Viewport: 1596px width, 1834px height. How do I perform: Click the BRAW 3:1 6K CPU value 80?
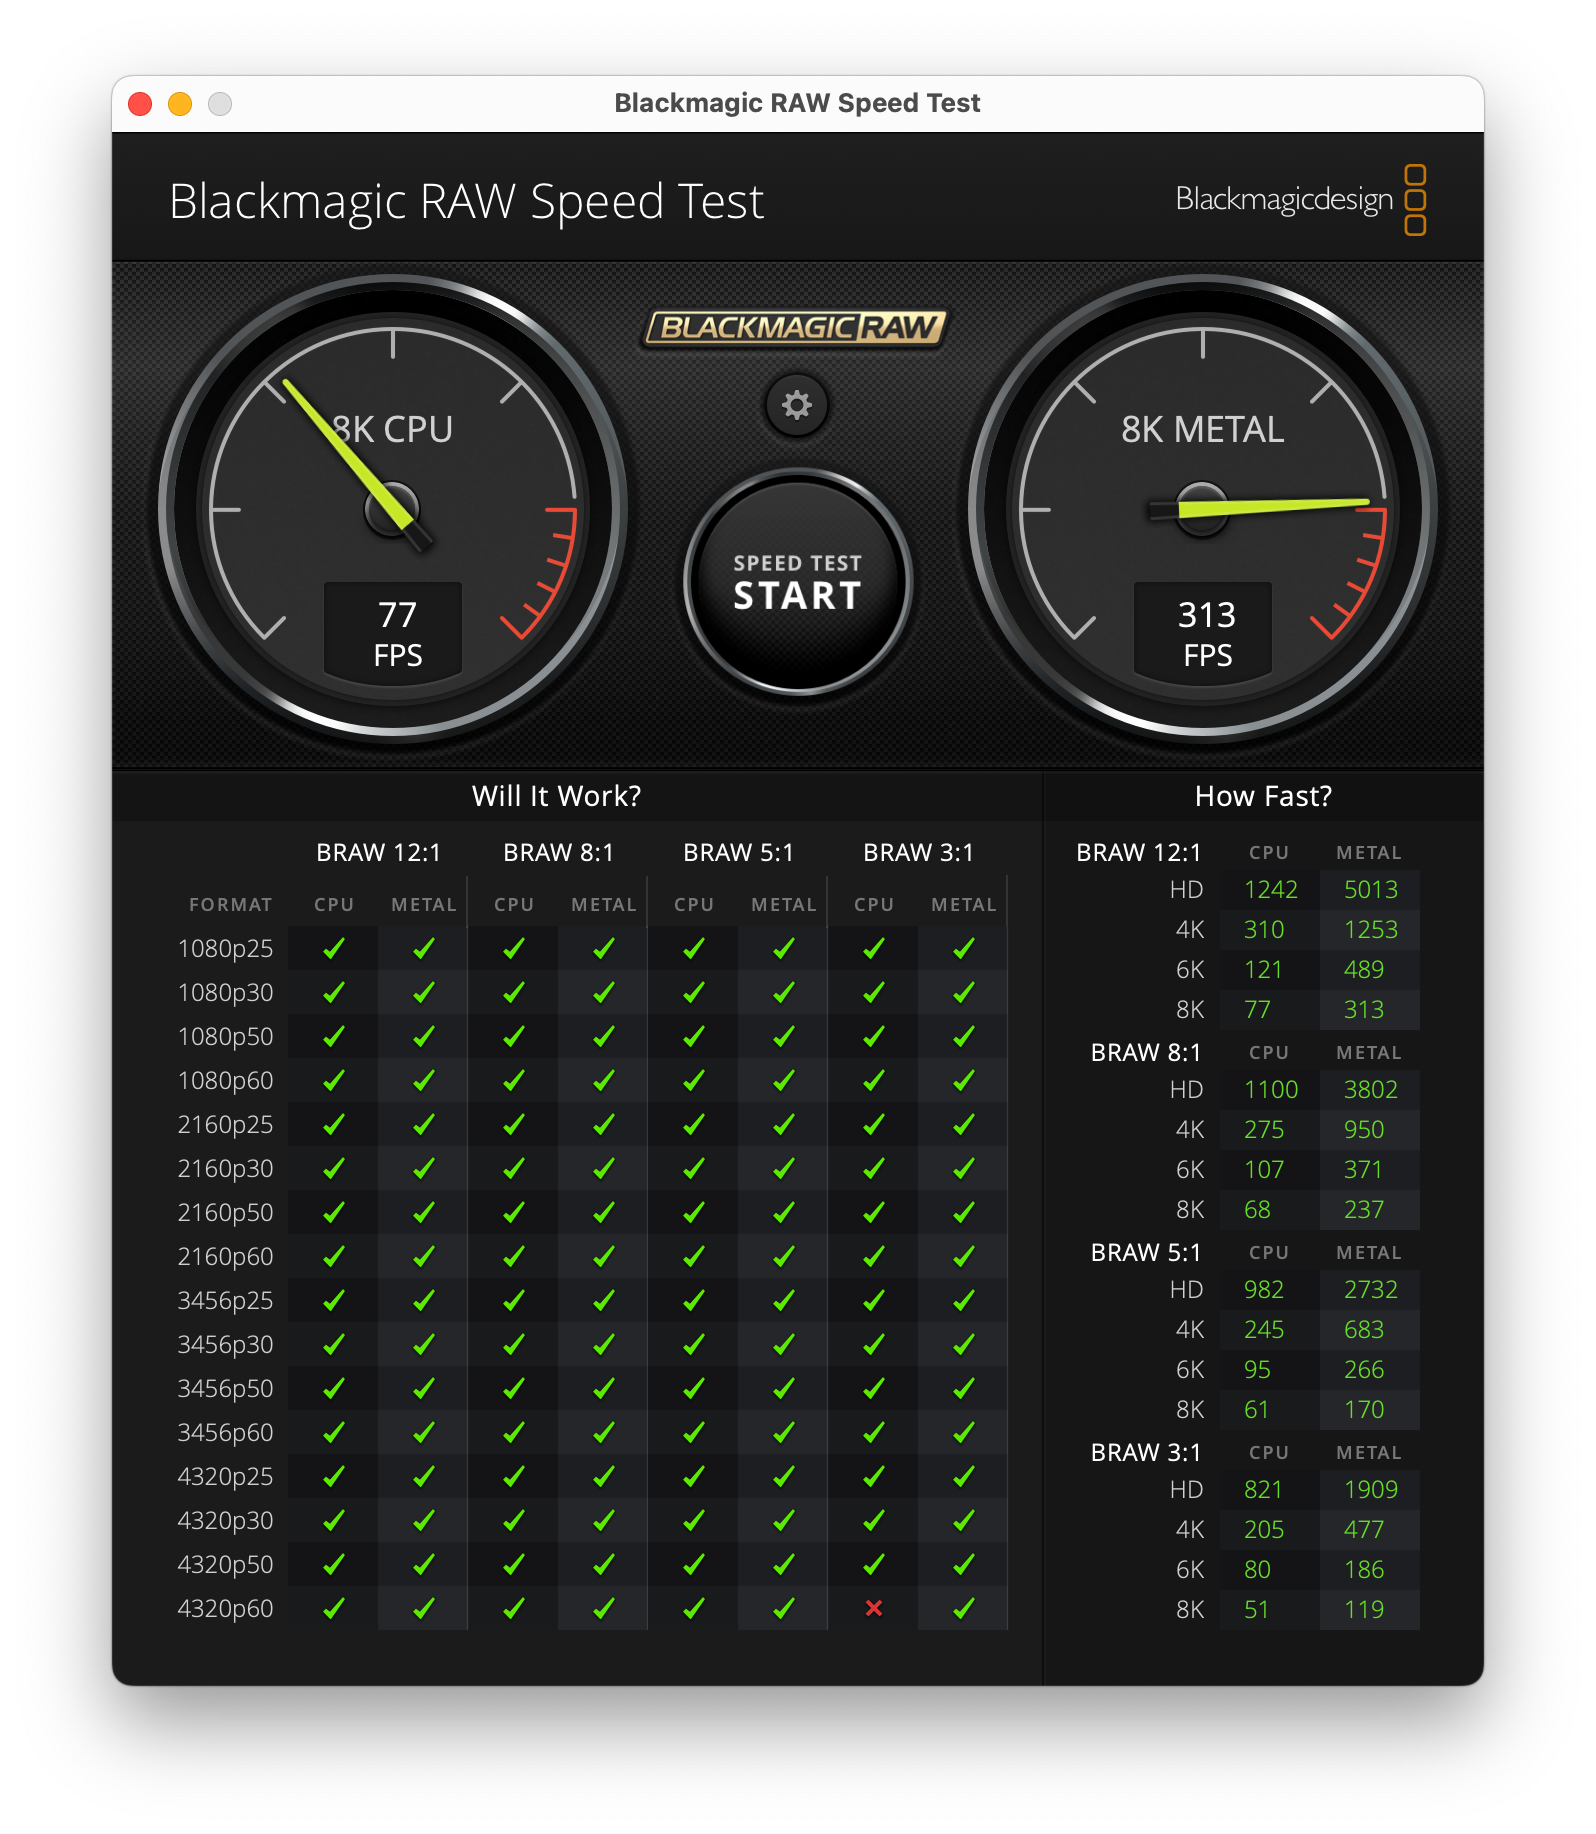[1257, 1569]
